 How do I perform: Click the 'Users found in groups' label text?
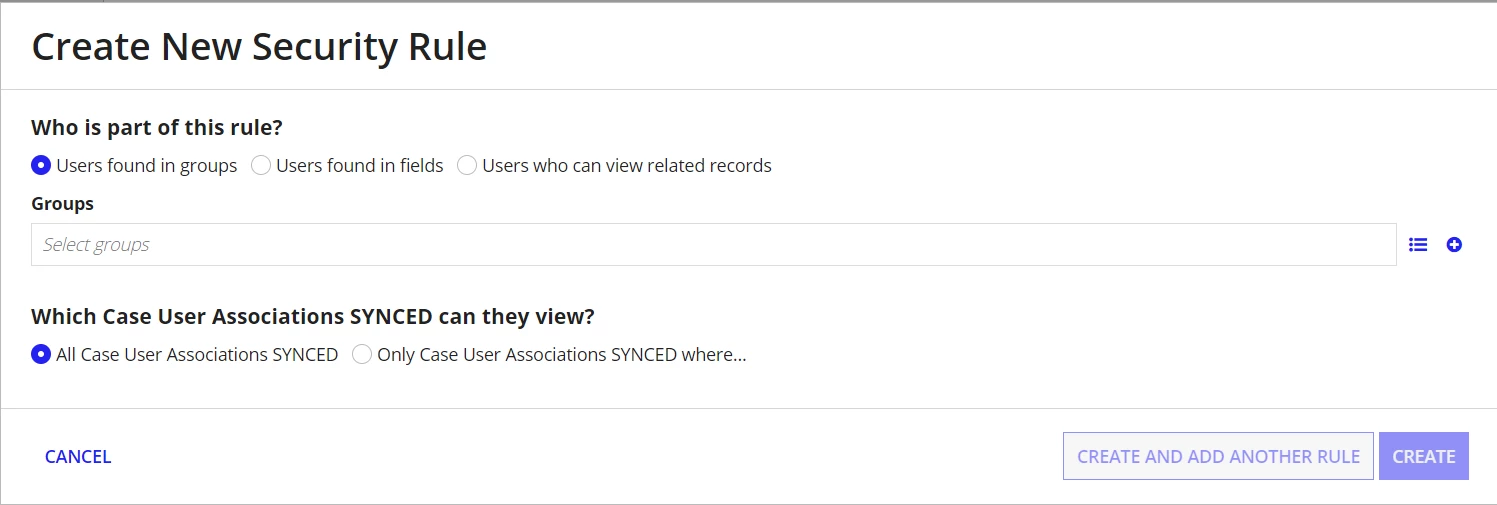pyautogui.click(x=147, y=165)
